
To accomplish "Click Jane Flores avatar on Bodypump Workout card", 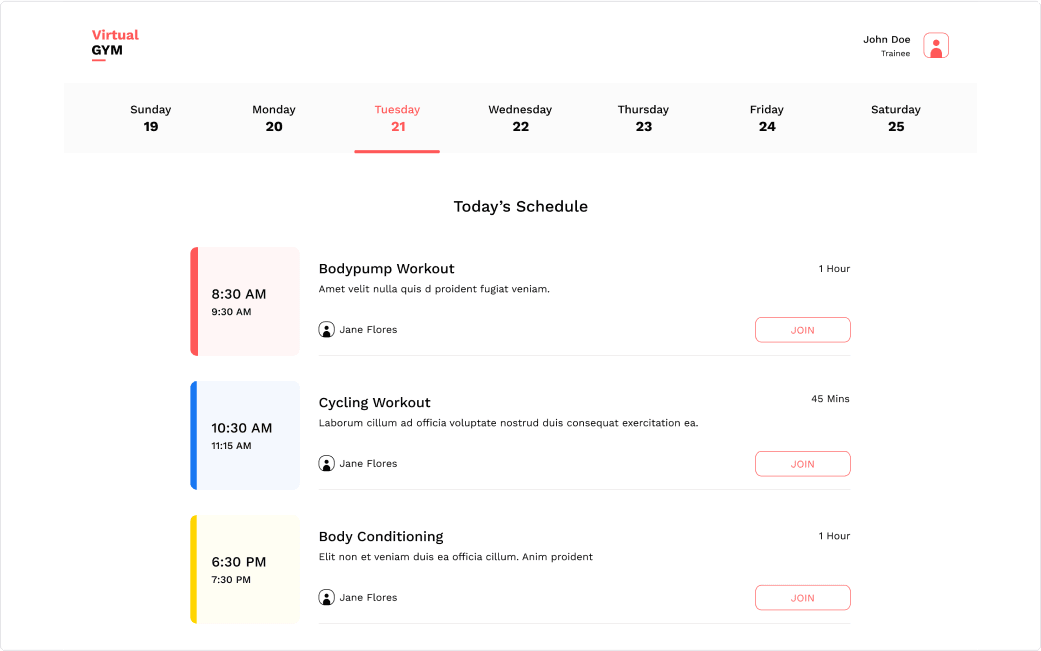I will coord(326,329).
